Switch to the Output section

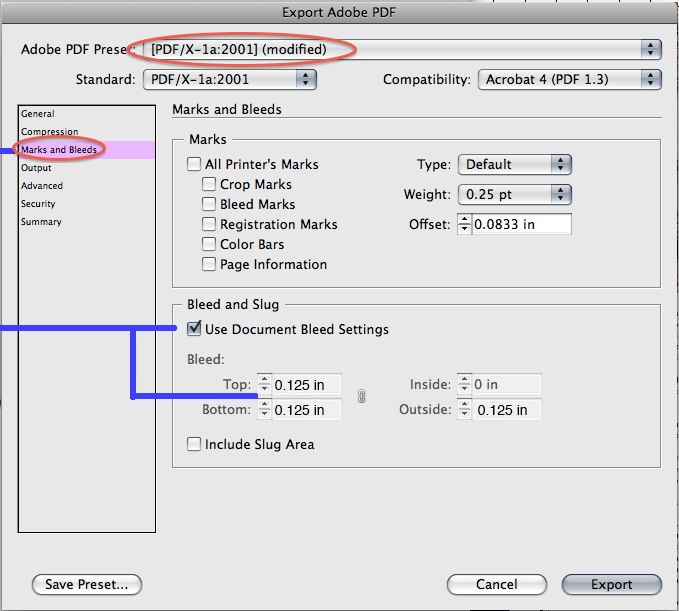click(36, 168)
